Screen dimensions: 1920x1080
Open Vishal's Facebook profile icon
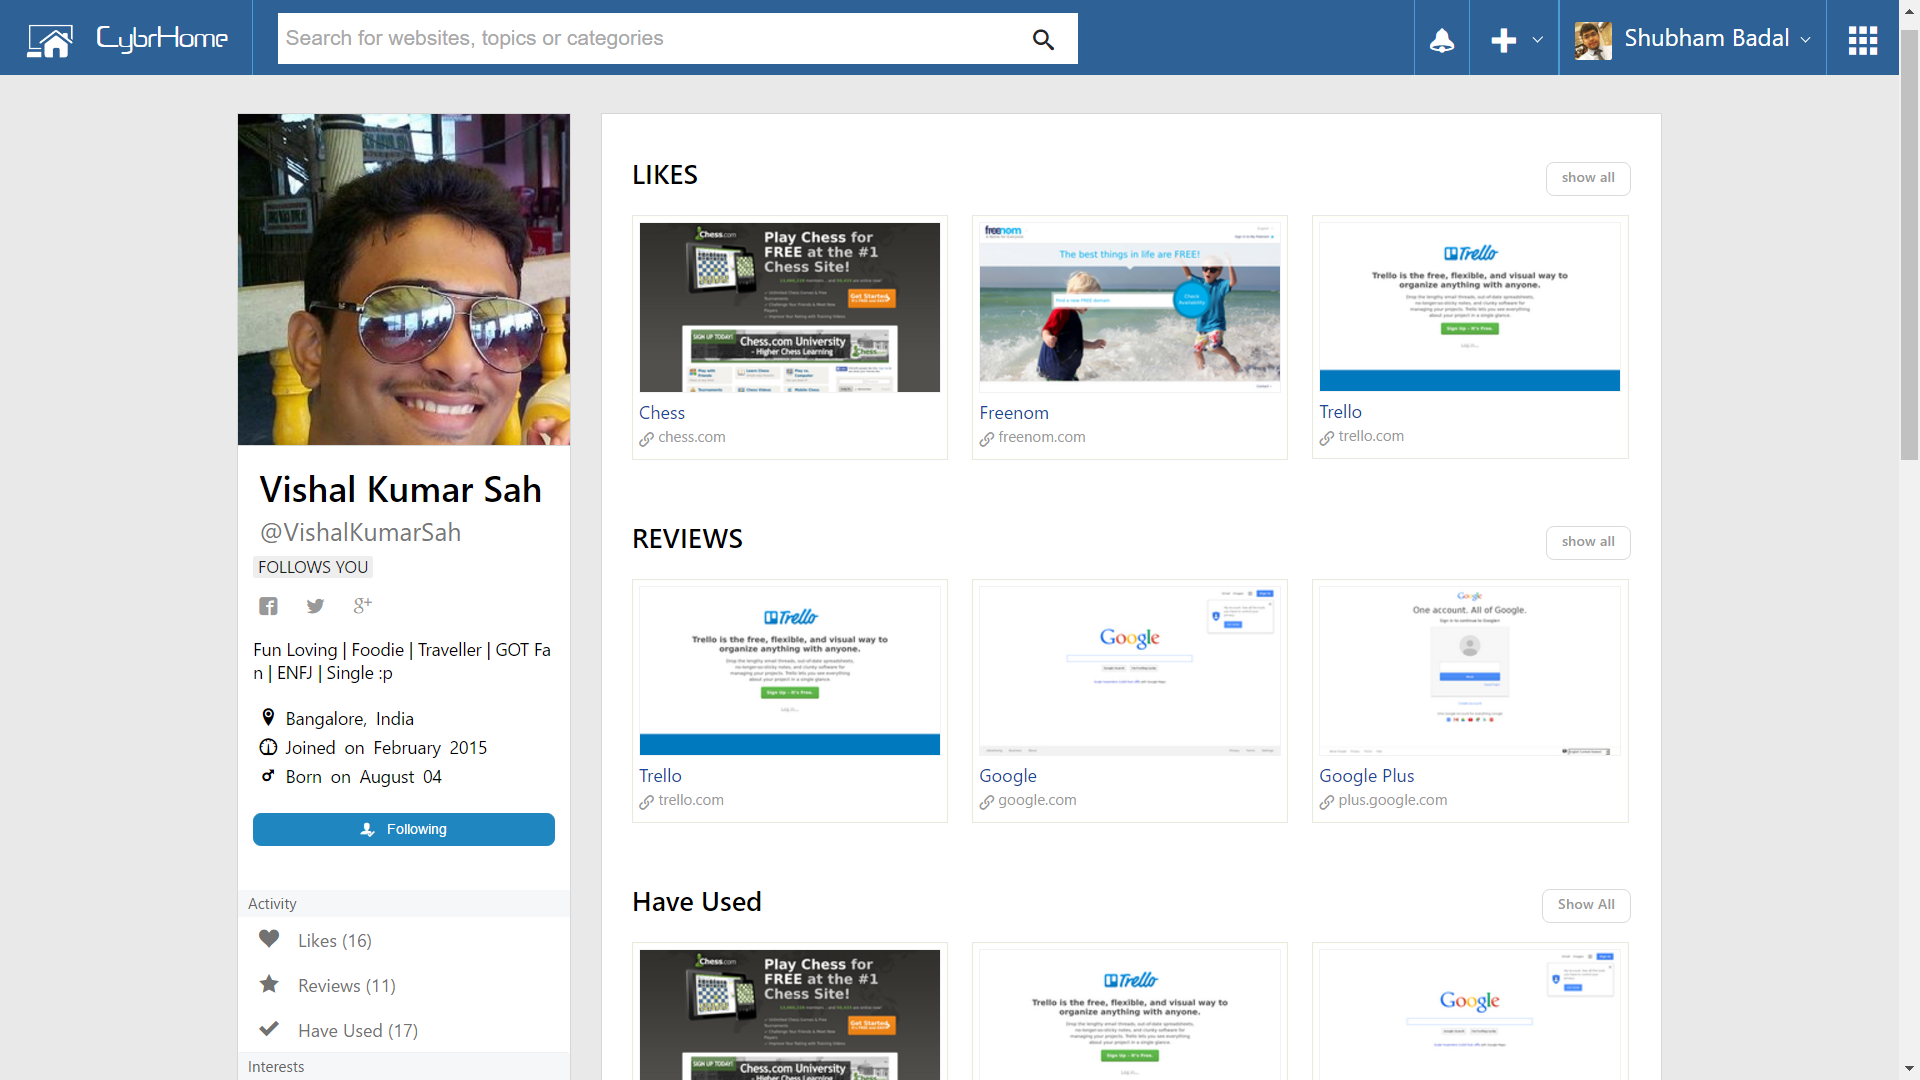(x=268, y=606)
